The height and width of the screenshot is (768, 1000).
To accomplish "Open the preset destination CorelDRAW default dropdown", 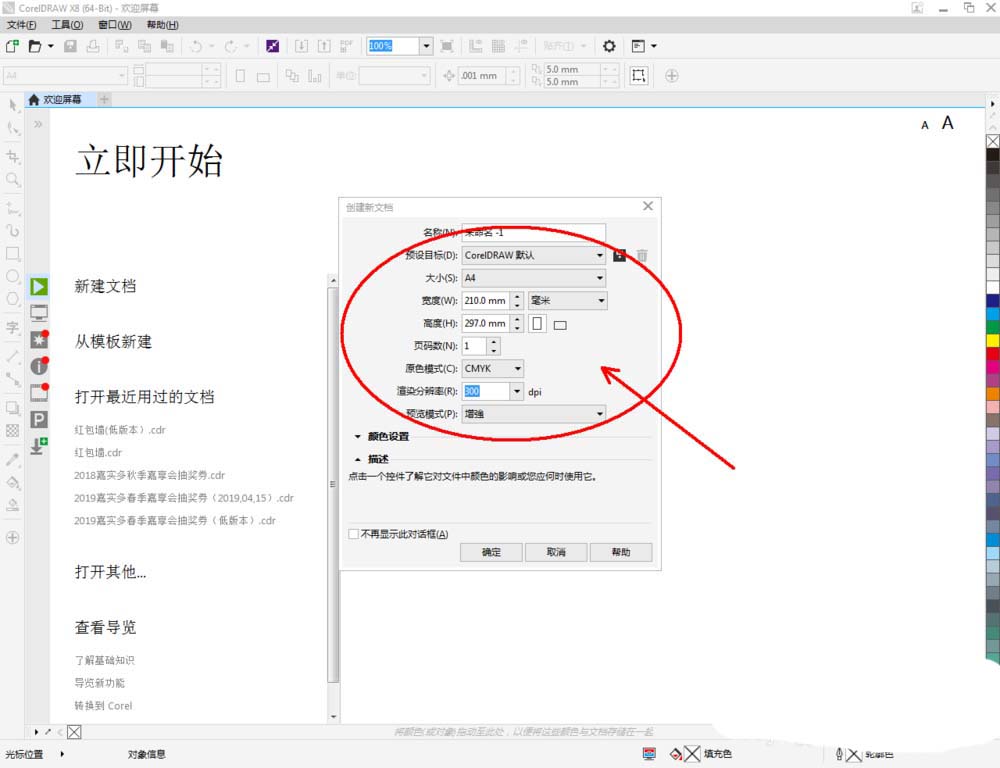I will 534,255.
